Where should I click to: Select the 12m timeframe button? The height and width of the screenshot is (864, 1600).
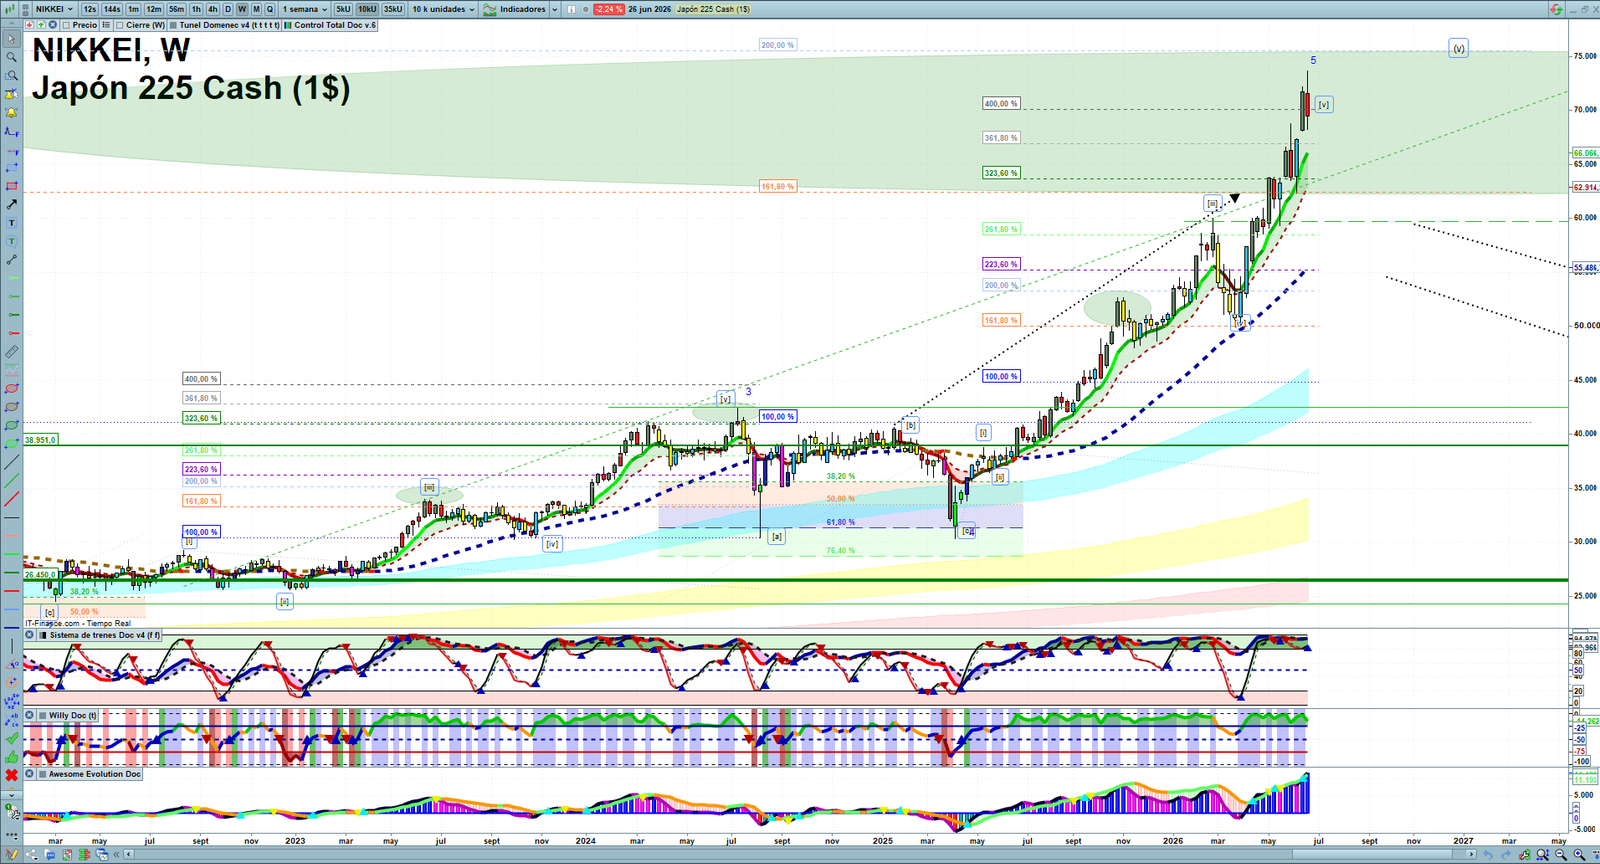(154, 9)
